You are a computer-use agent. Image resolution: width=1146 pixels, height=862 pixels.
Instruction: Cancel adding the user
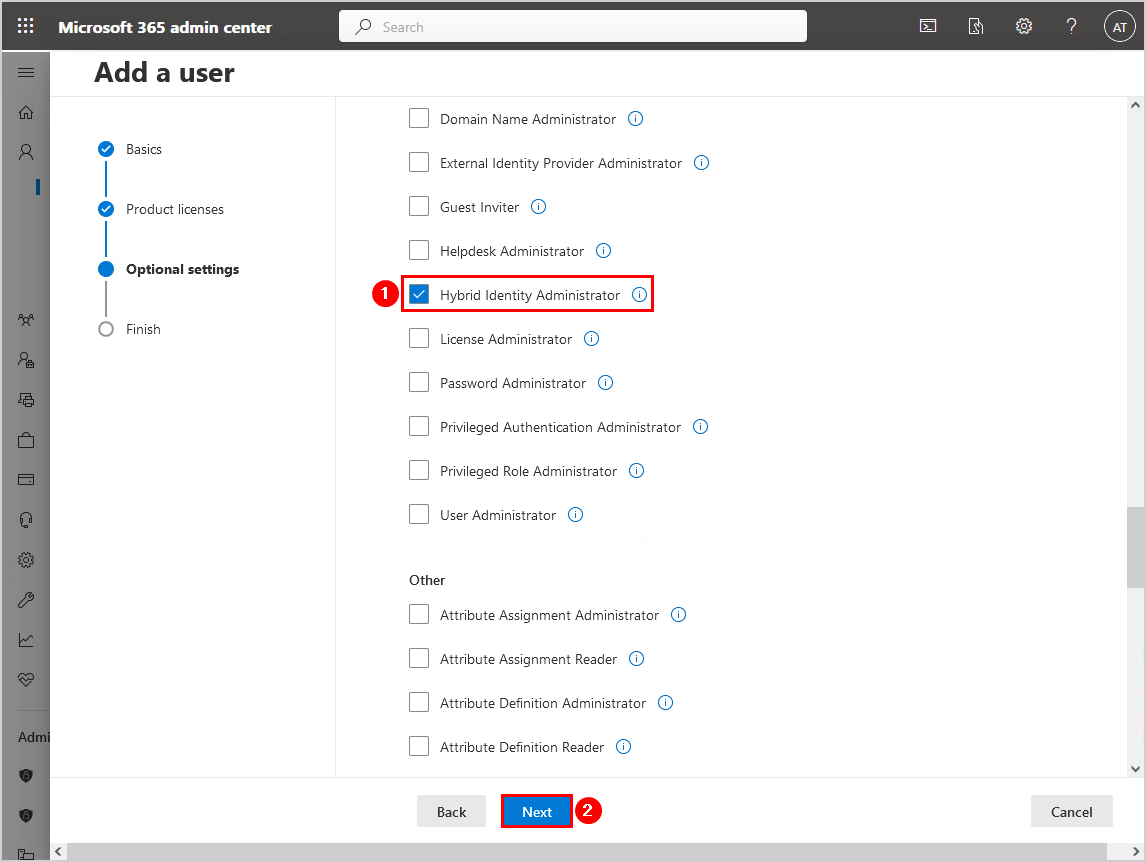click(x=1071, y=811)
